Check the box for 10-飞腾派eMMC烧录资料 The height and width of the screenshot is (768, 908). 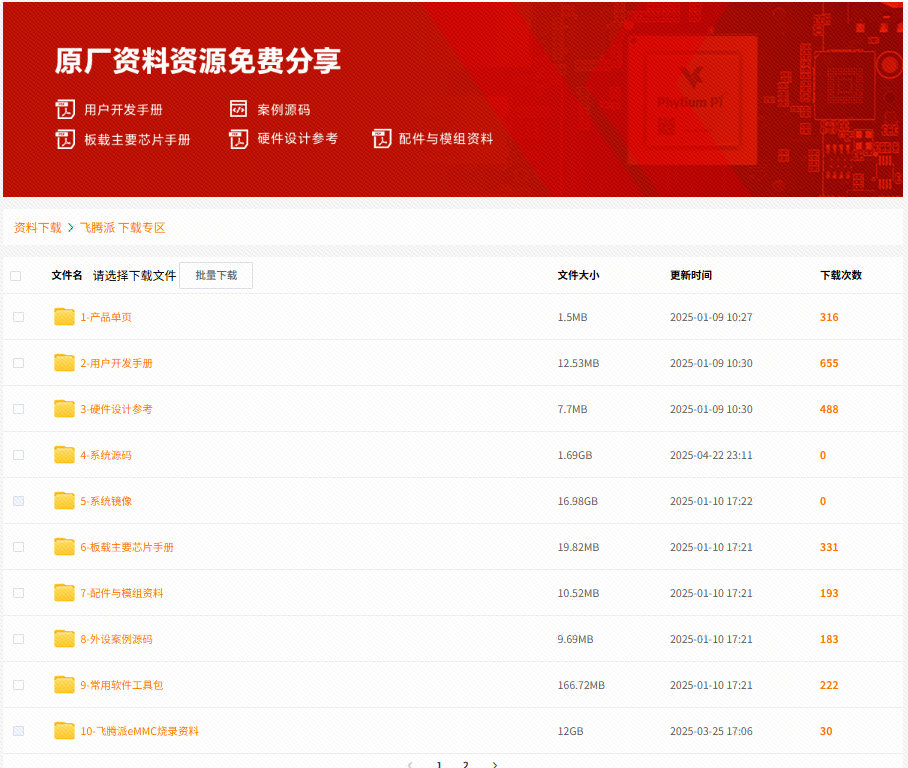19,731
